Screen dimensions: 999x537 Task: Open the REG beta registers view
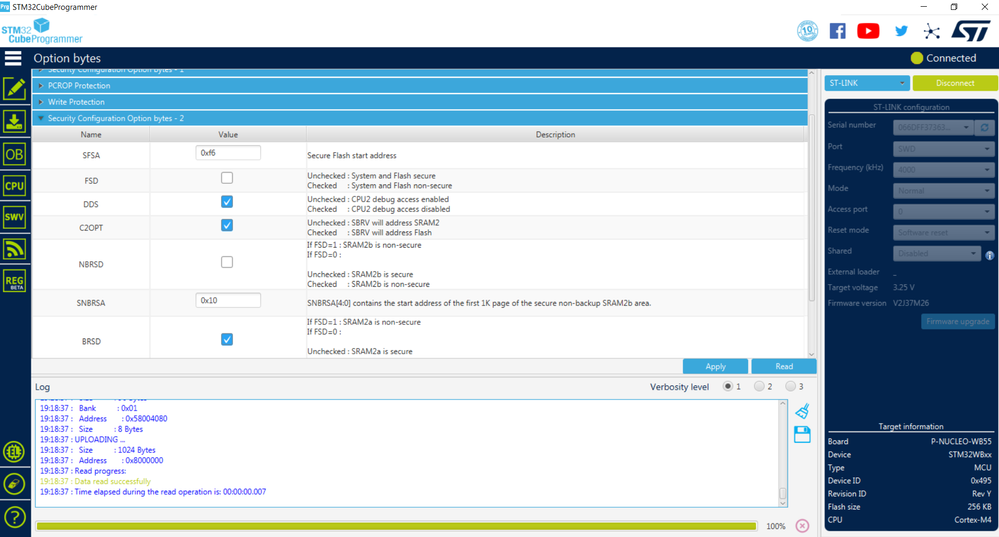click(15, 281)
